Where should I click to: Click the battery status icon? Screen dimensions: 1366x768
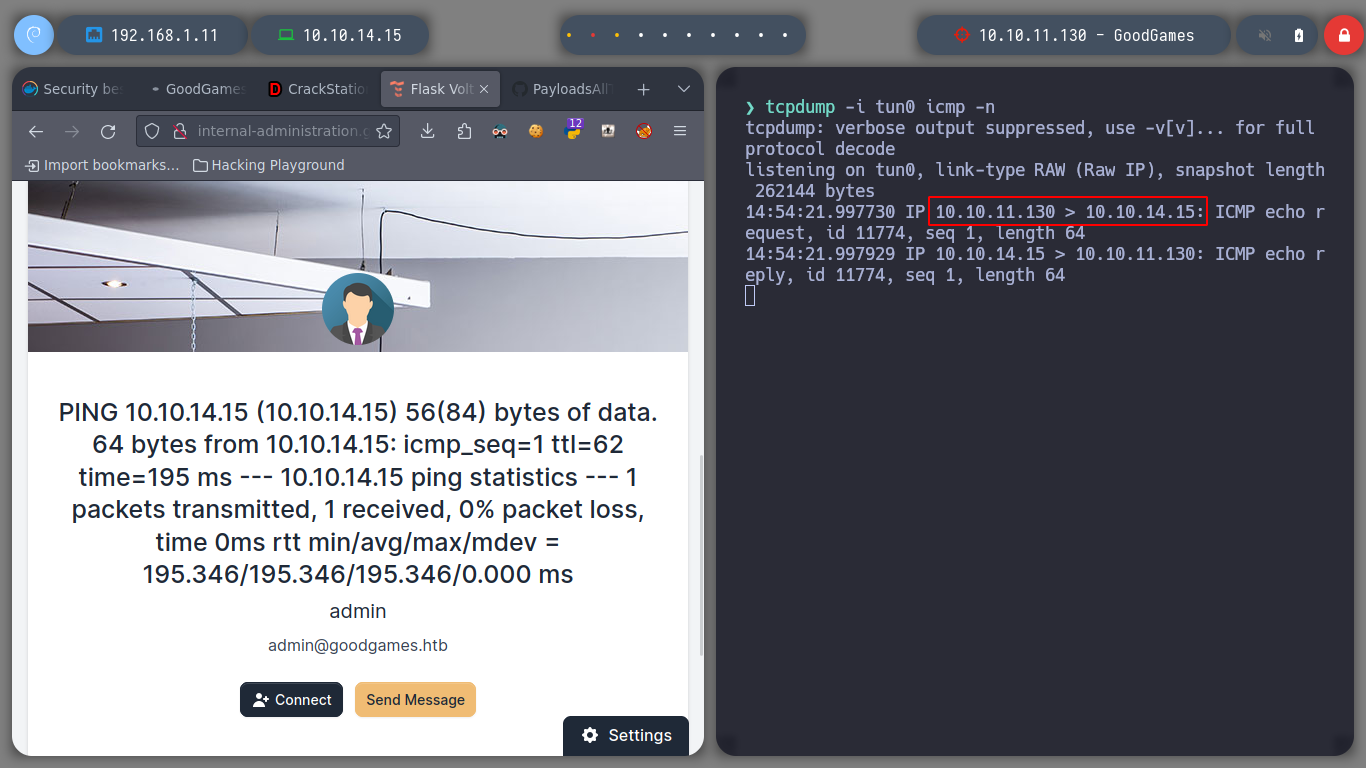pos(1299,35)
